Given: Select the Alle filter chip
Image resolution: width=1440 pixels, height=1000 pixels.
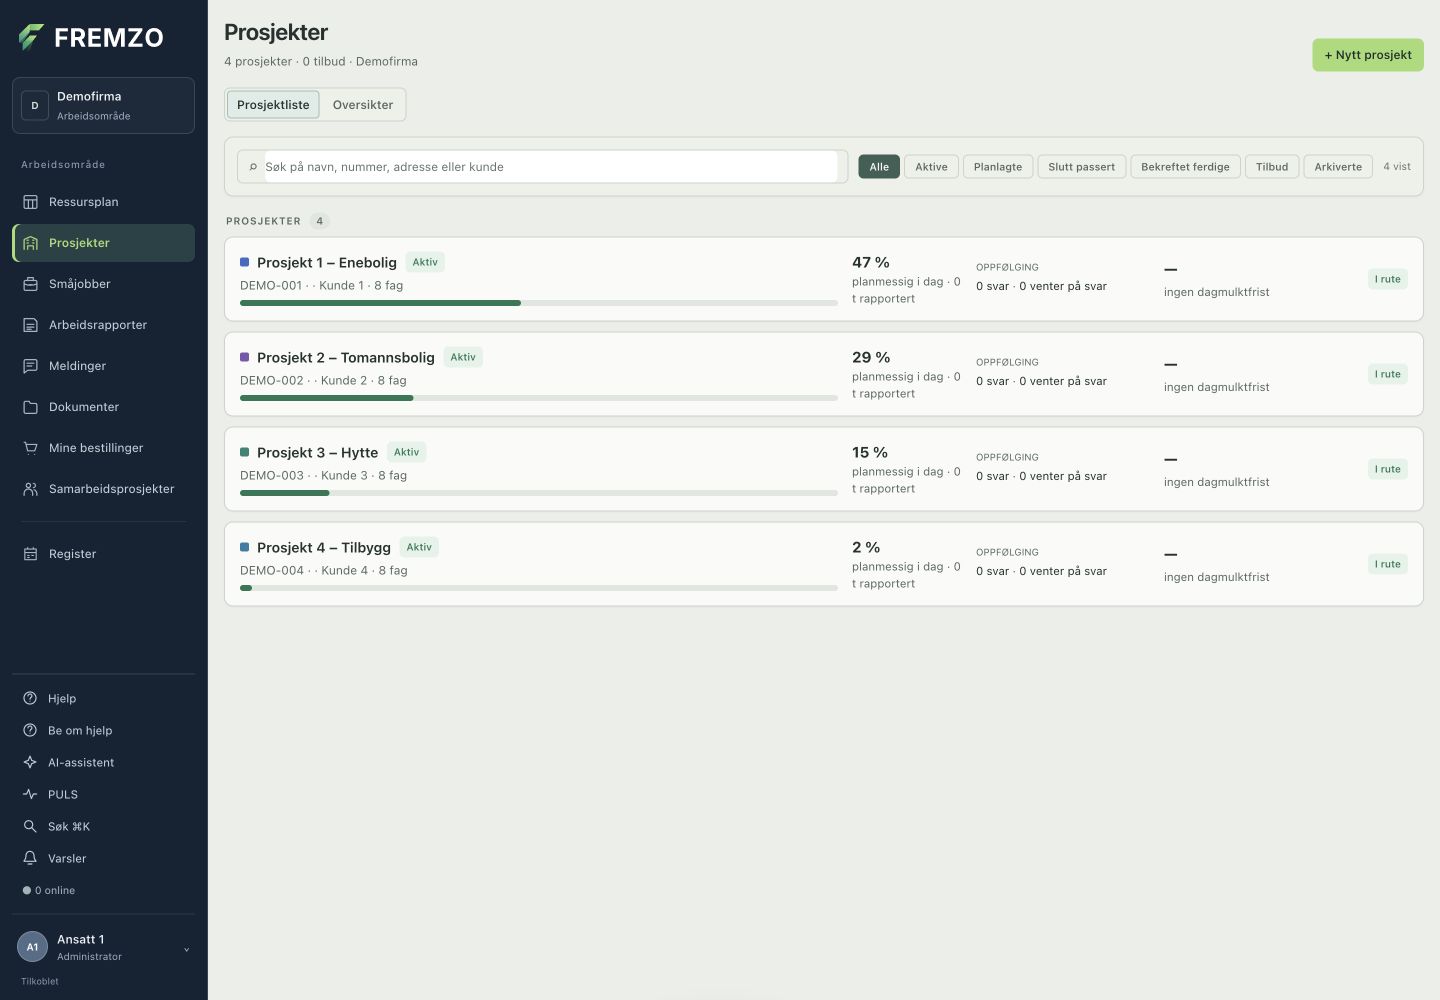Looking at the screenshot, I should pyautogui.click(x=879, y=167).
